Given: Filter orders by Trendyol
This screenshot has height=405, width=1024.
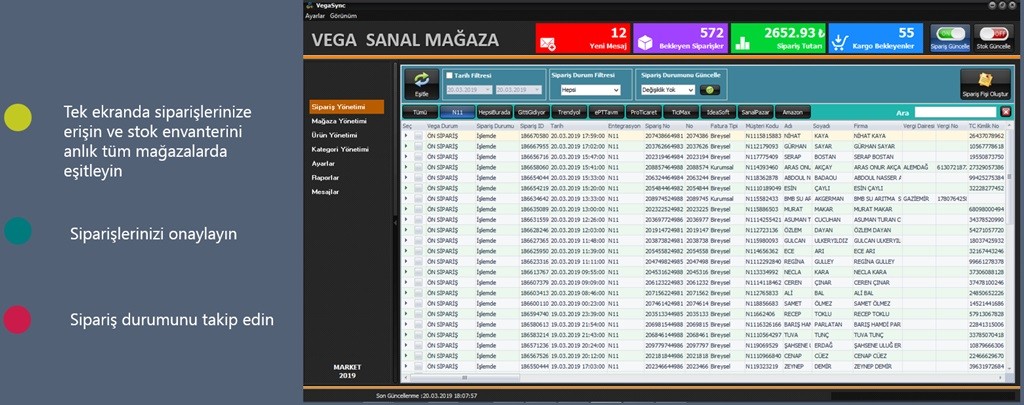Looking at the screenshot, I should (569, 112).
